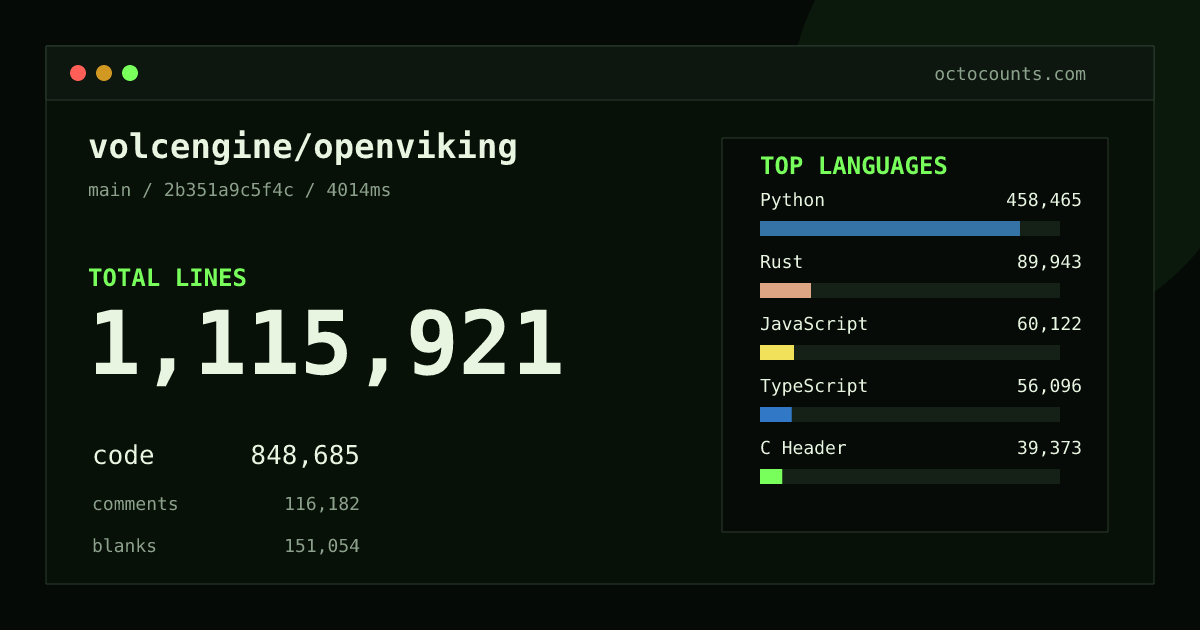Image resolution: width=1200 pixels, height=630 pixels.
Task: Select the 458,465 Python count
Action: (x=1044, y=200)
